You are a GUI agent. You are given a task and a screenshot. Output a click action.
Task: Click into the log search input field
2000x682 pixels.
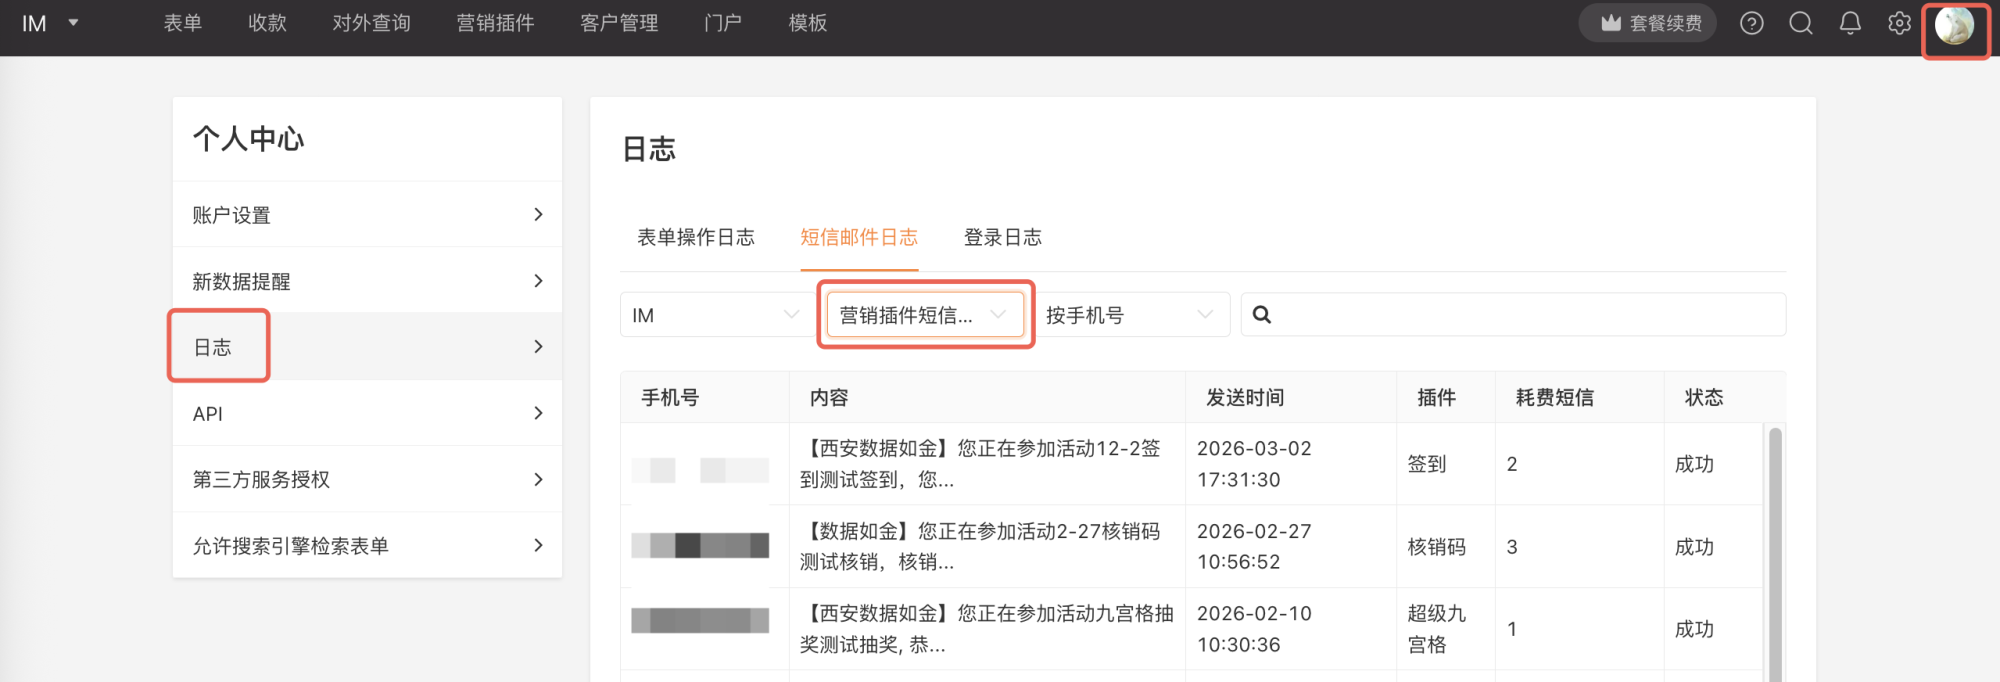click(x=1513, y=315)
